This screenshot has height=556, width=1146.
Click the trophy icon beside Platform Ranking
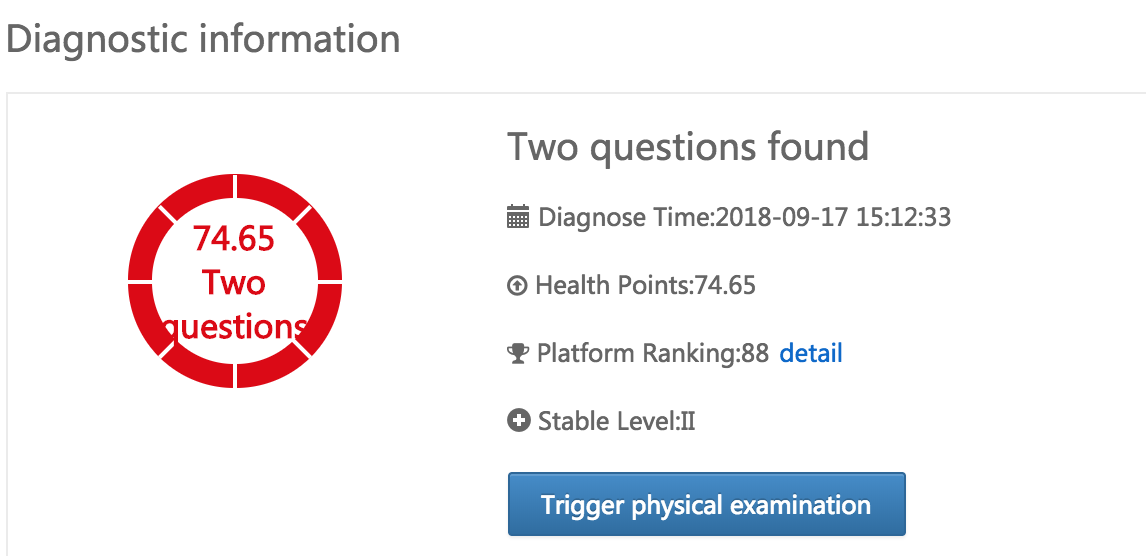pyautogui.click(x=517, y=353)
